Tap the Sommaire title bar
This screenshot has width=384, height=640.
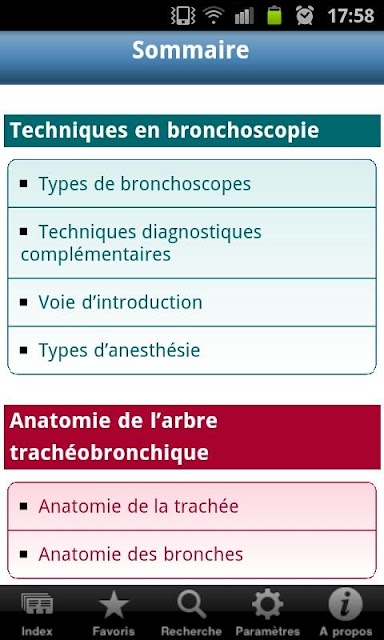pyautogui.click(x=192, y=58)
